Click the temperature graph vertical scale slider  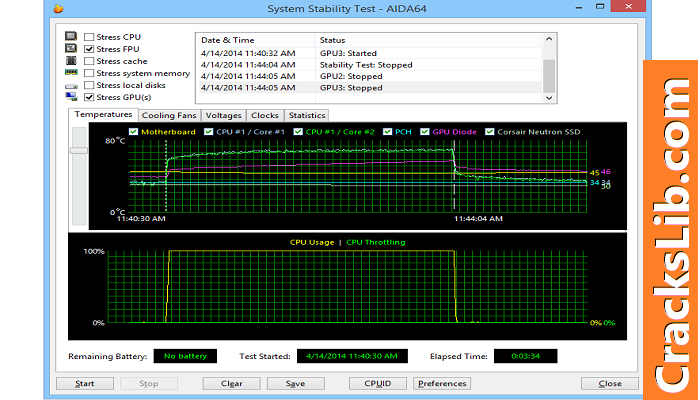pos(79,150)
